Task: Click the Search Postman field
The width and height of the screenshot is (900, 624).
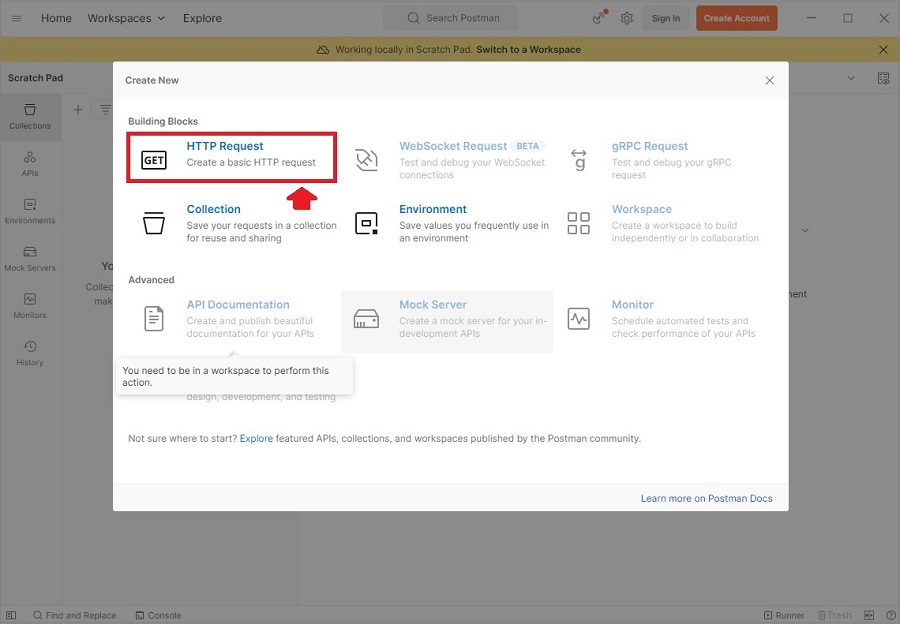Action: [451, 18]
